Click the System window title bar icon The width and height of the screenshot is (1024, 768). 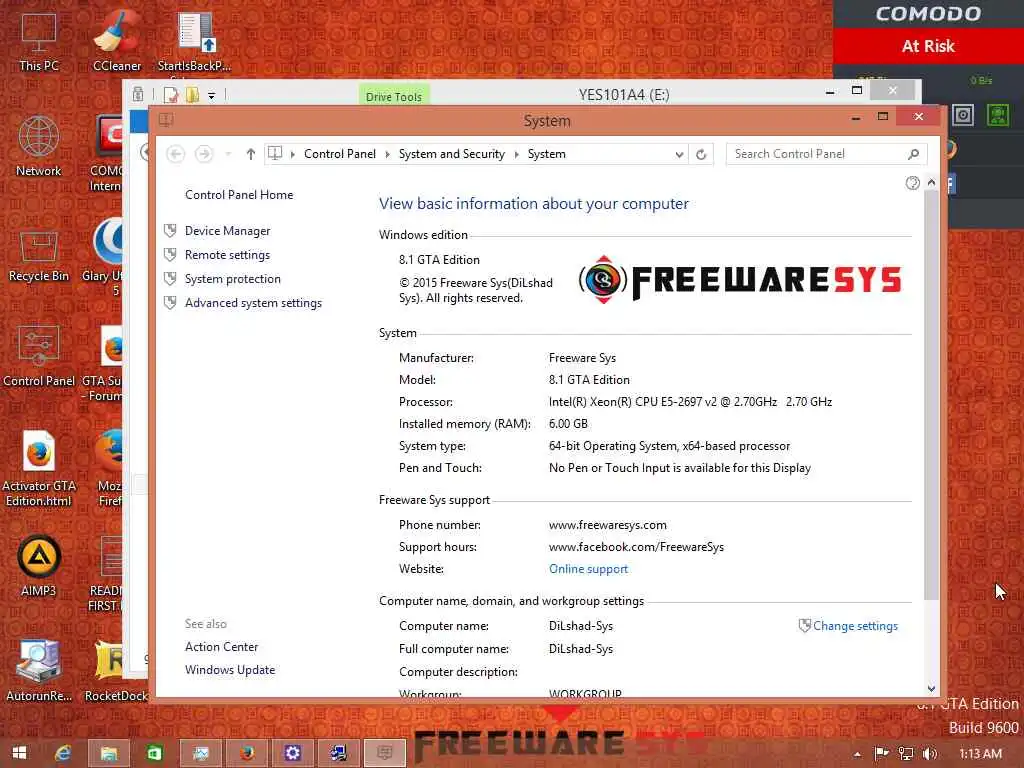tap(166, 120)
